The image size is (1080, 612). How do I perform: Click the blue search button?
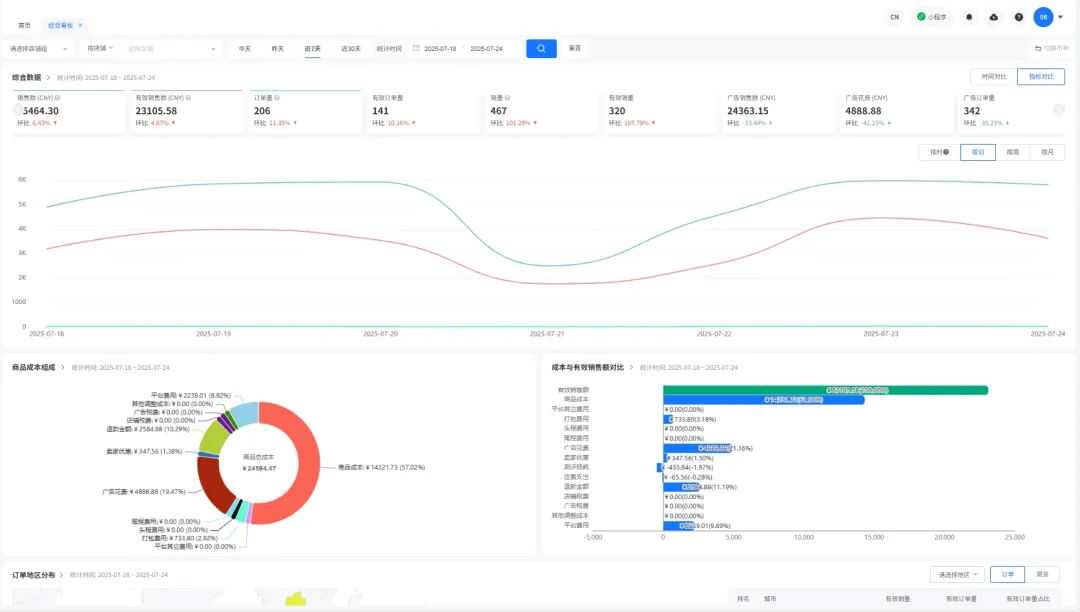tap(541, 48)
